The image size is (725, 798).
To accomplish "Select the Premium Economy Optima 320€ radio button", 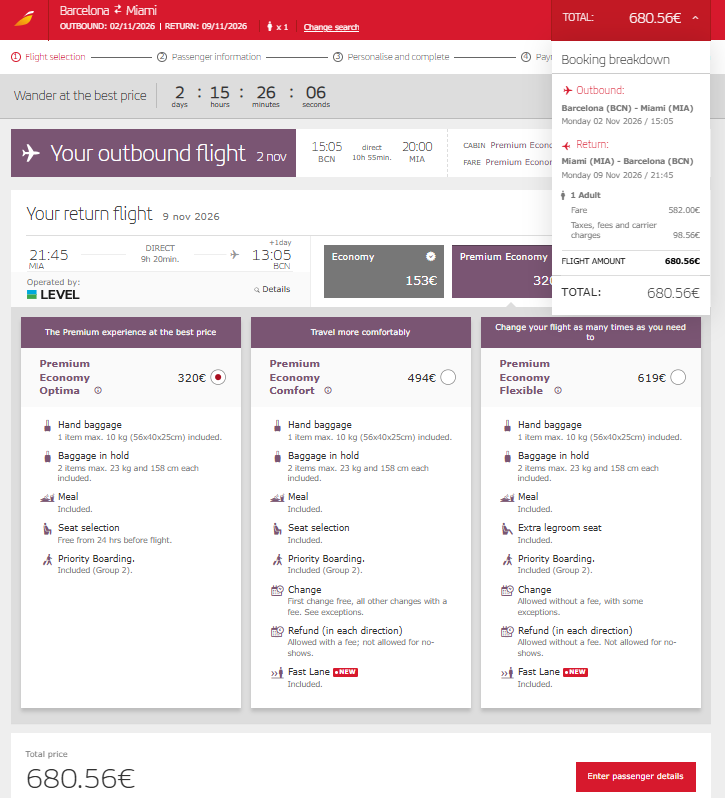I will click(218, 377).
